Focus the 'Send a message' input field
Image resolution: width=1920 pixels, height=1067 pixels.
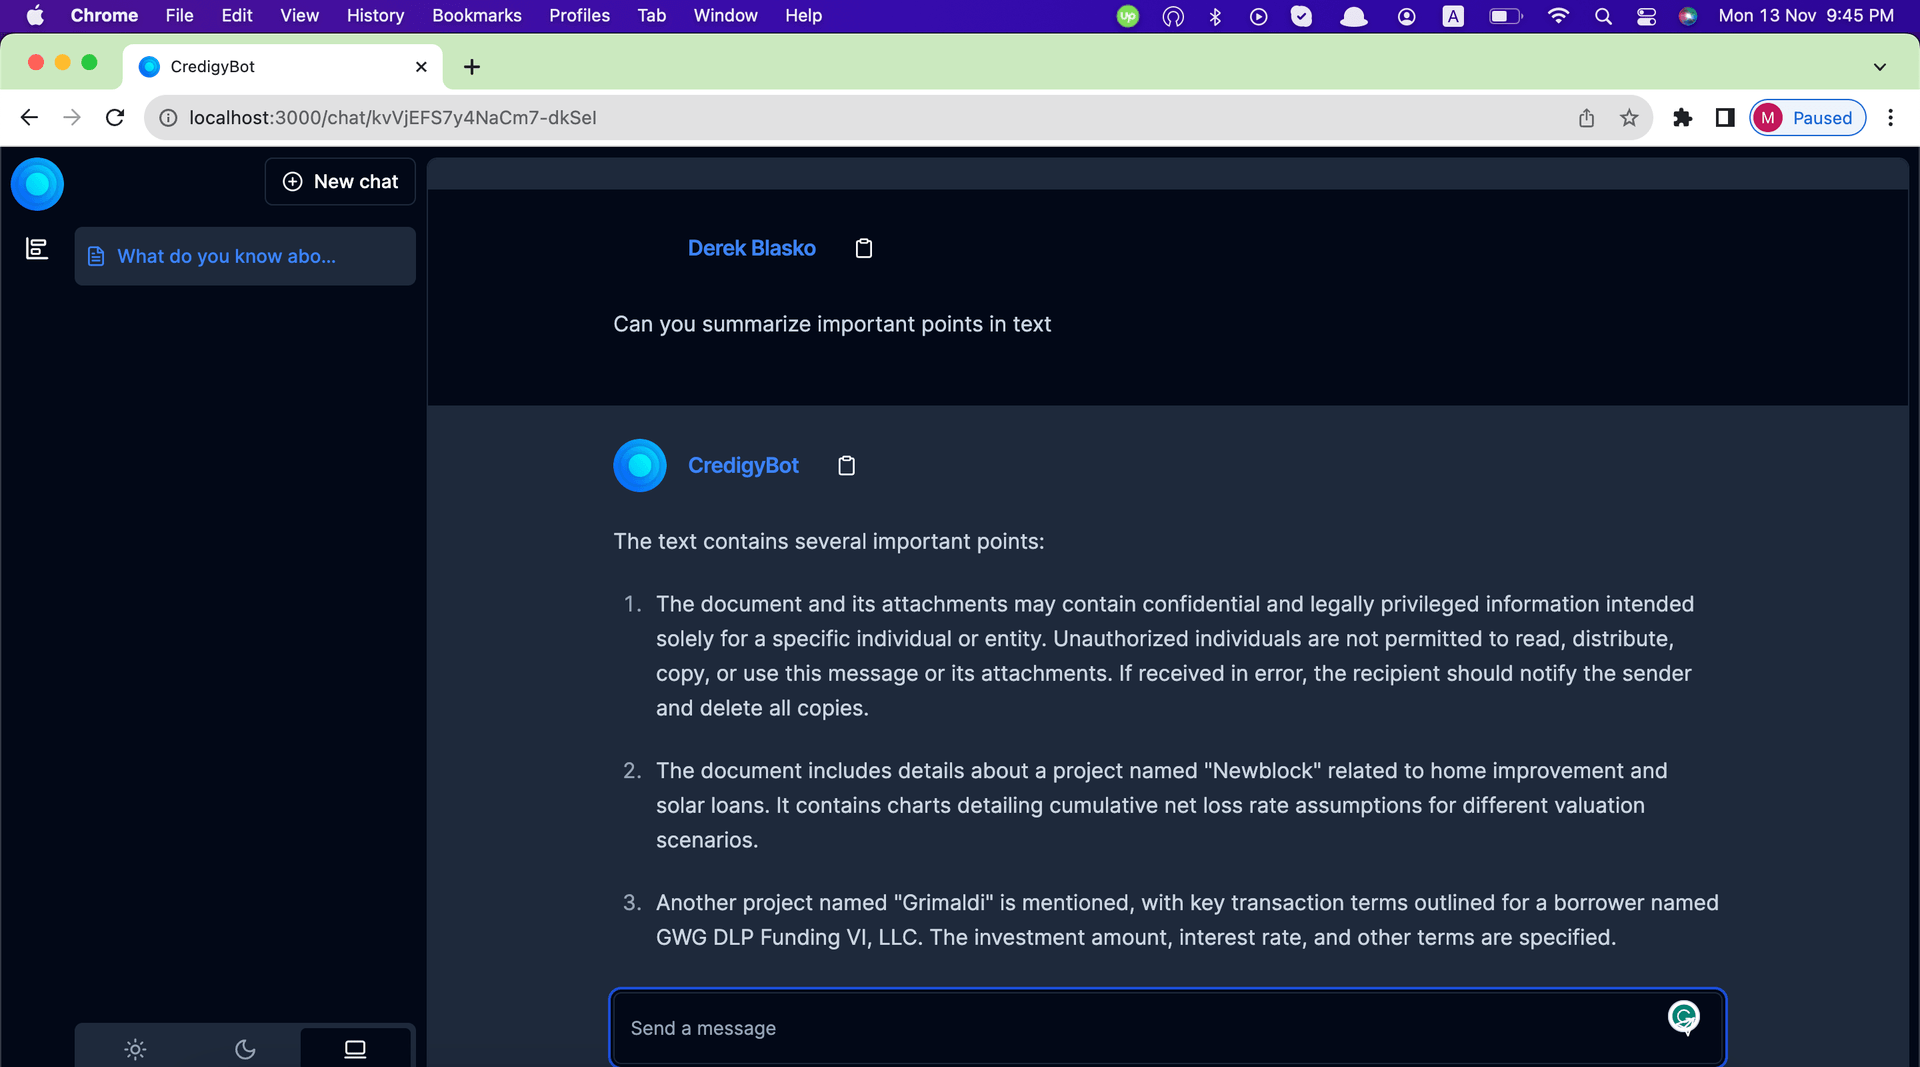coord(1167,1027)
